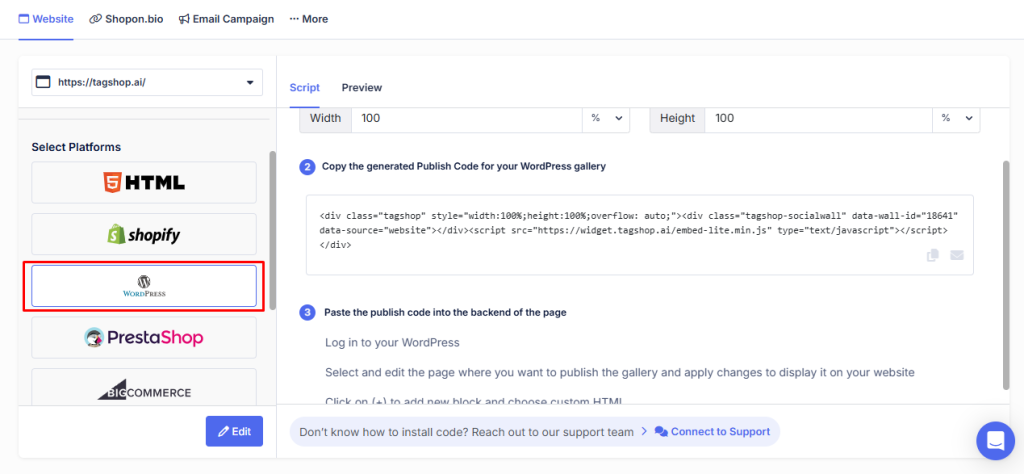1024x474 pixels.
Task: Open the Width unit dropdown
Action: [606, 118]
